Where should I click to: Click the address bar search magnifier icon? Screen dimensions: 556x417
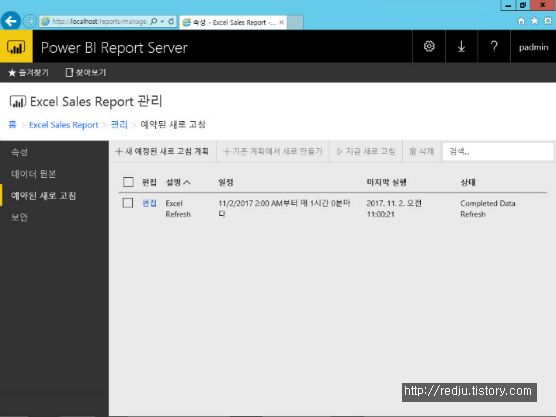point(154,22)
